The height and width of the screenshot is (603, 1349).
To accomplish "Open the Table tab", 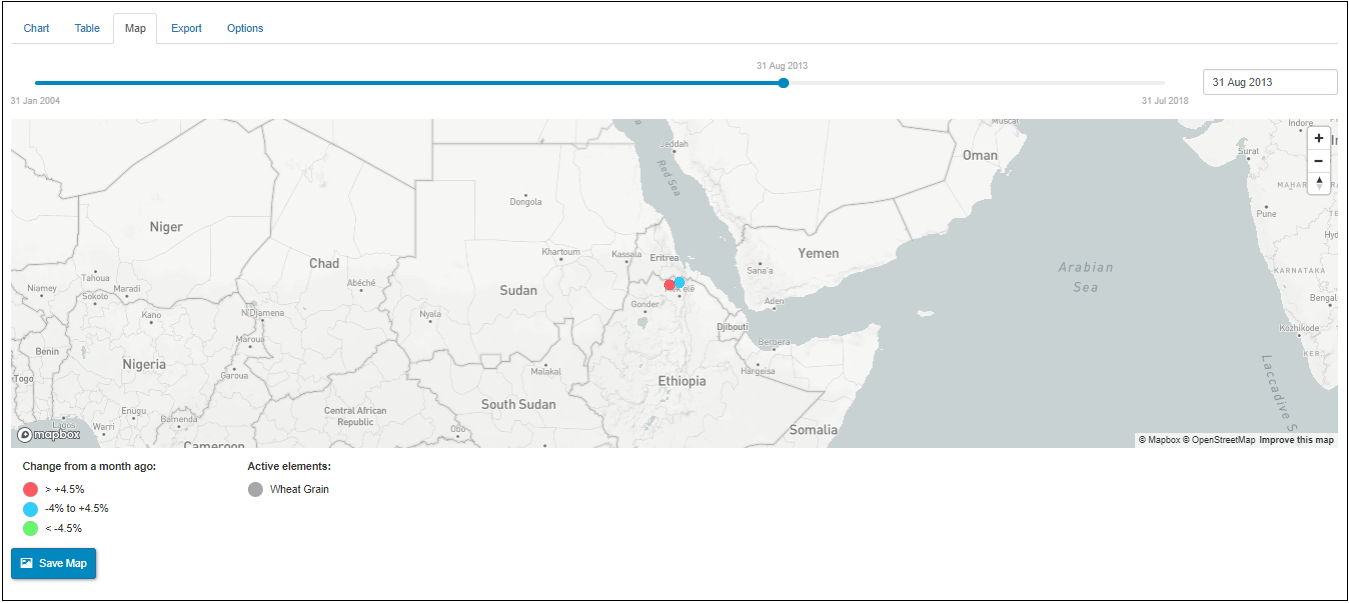I will (87, 28).
